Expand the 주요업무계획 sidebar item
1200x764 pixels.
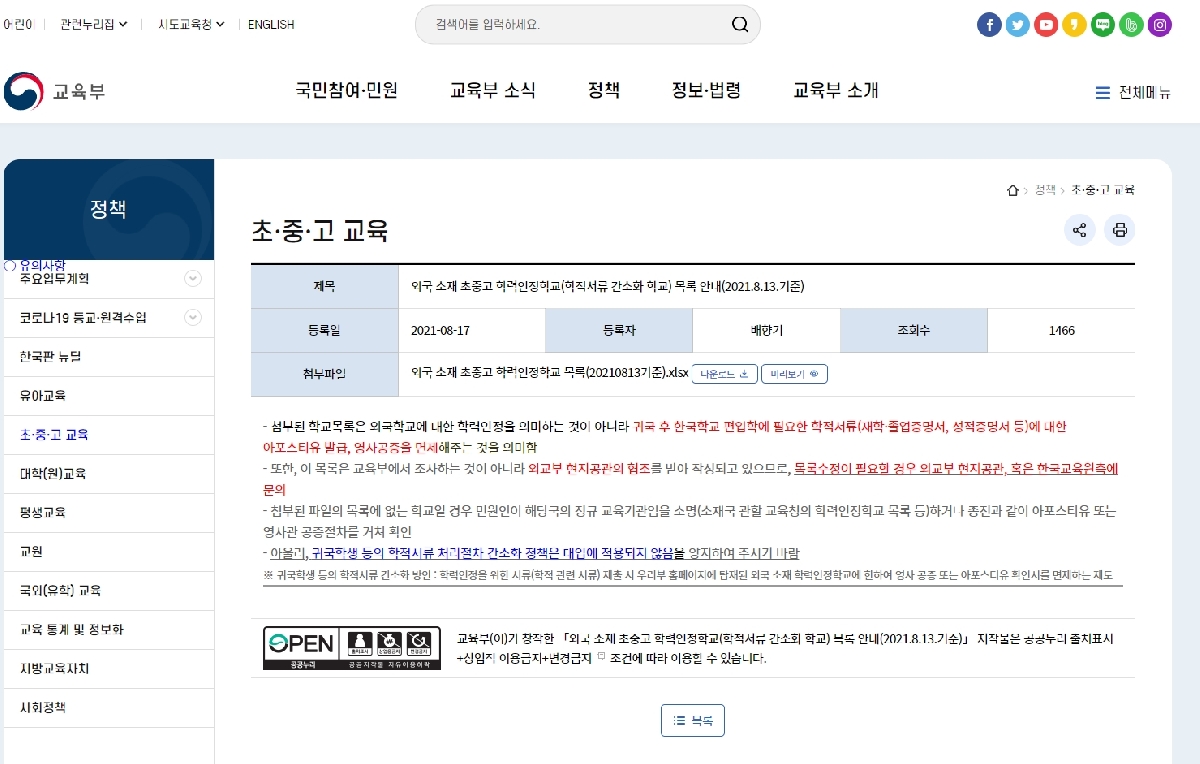pos(193,279)
